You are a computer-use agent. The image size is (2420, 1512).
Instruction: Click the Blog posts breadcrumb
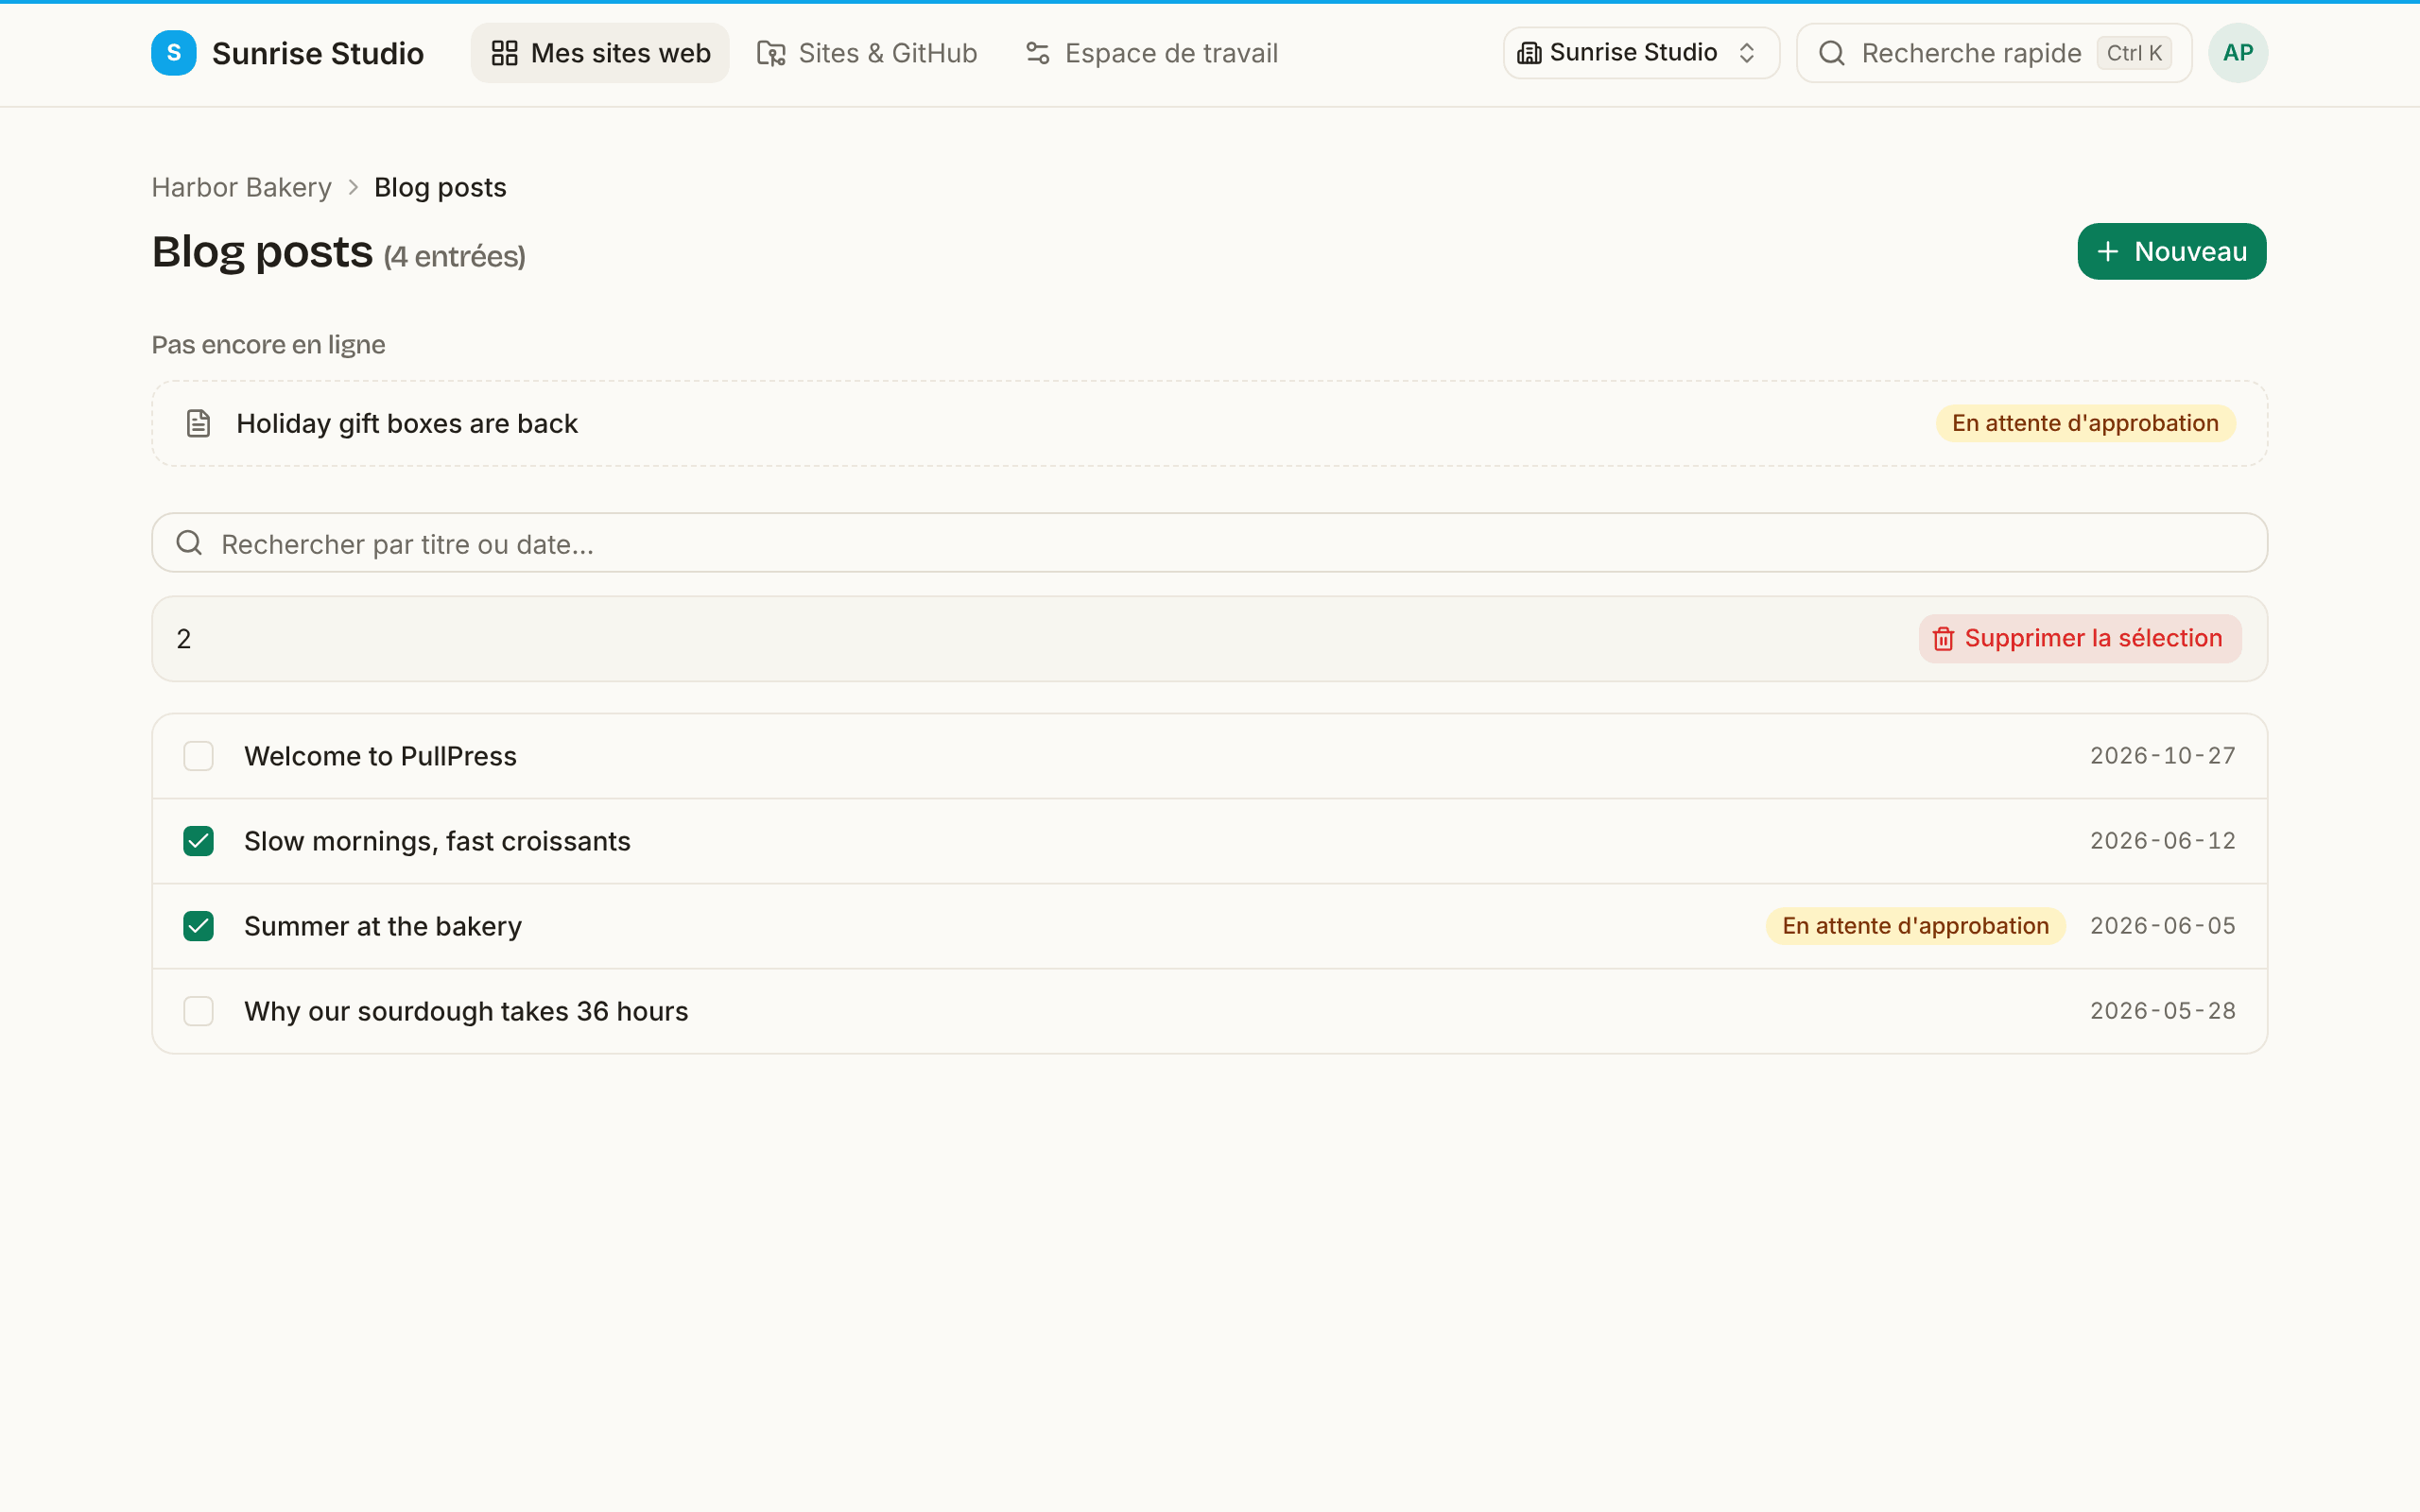440,187
